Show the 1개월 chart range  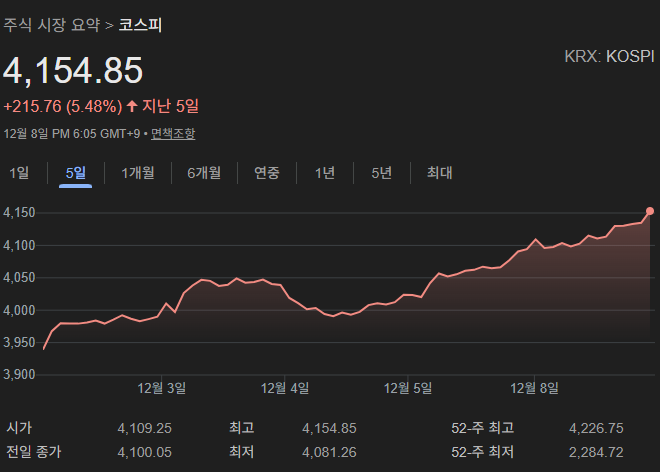138,173
